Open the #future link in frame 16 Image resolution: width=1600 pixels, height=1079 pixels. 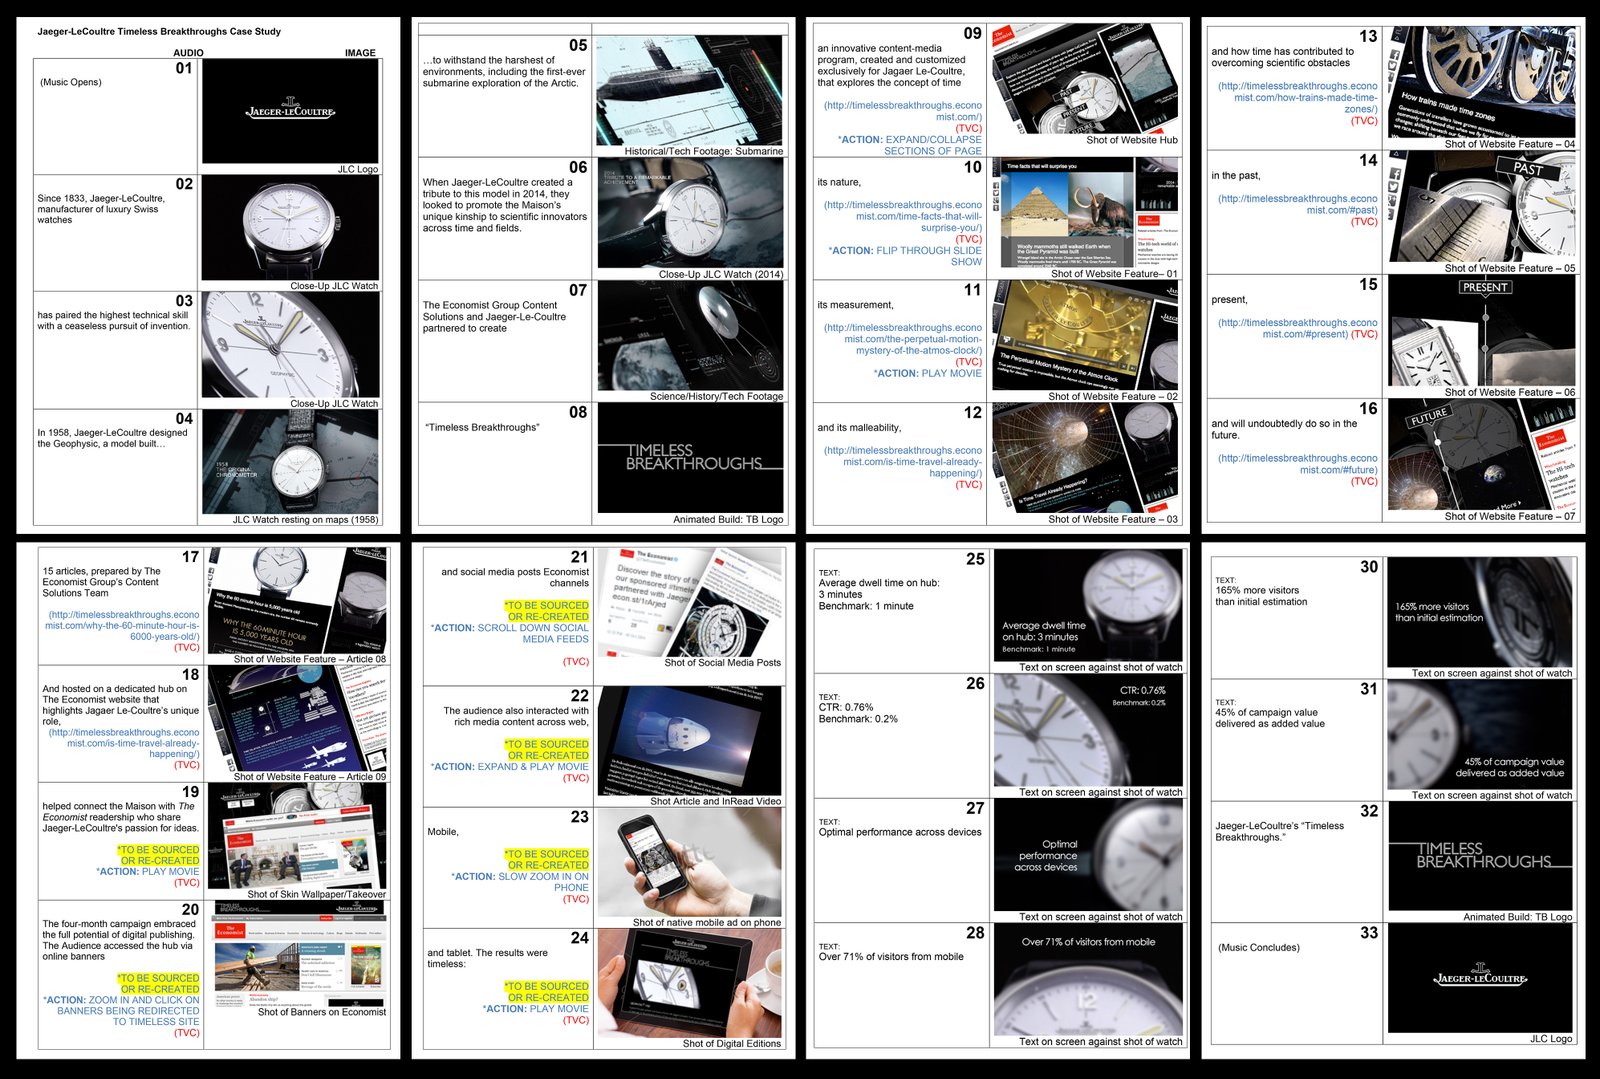[x=1297, y=464]
